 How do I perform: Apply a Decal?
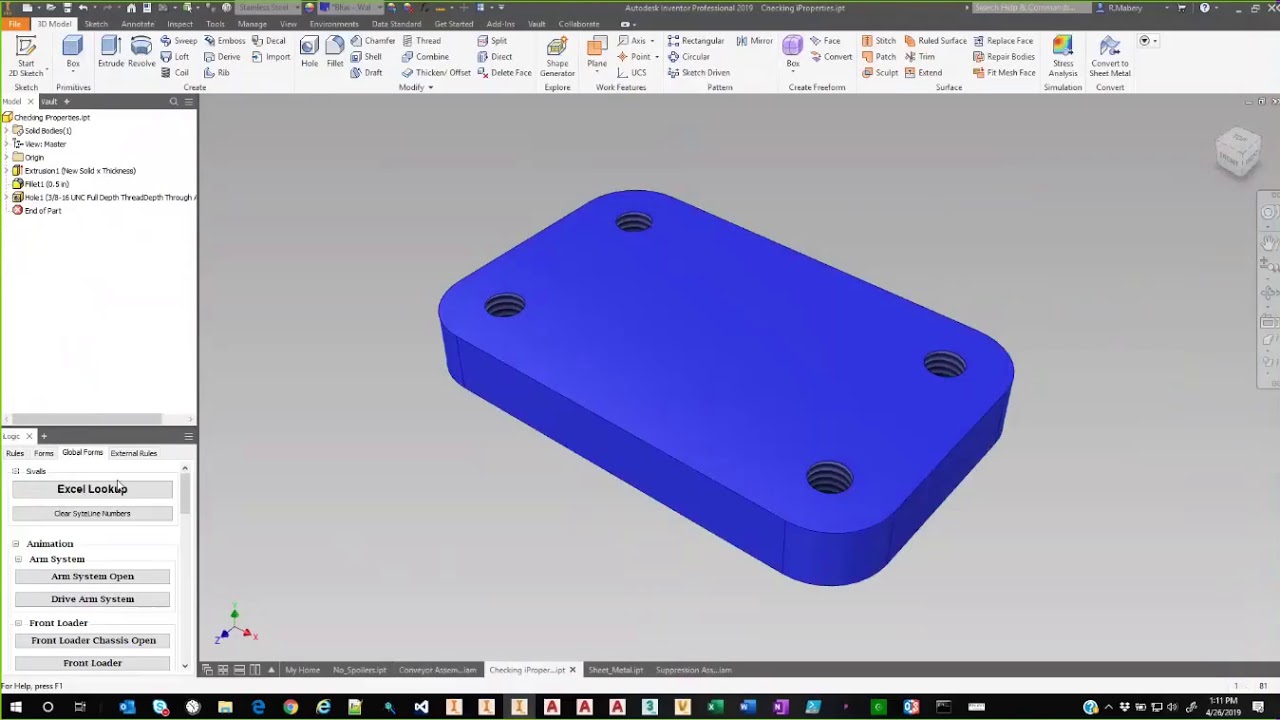click(268, 41)
